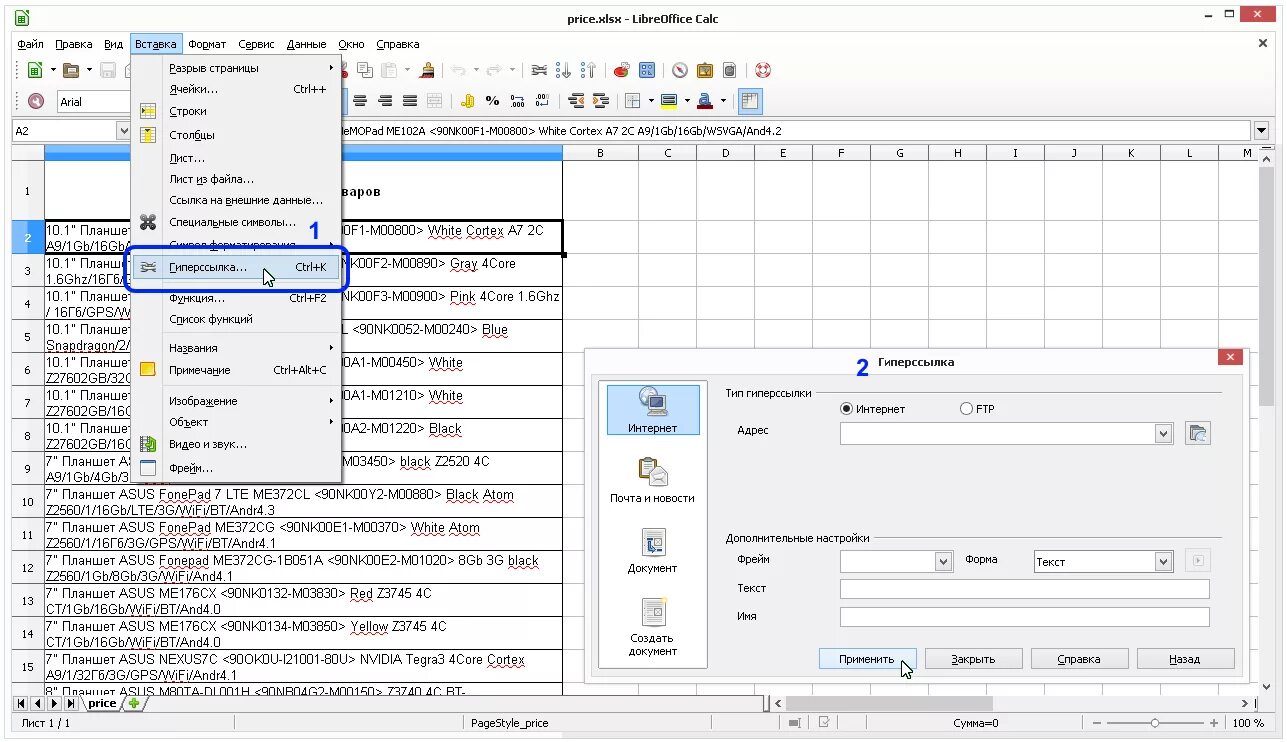Click the Justified alignment icon

410,101
